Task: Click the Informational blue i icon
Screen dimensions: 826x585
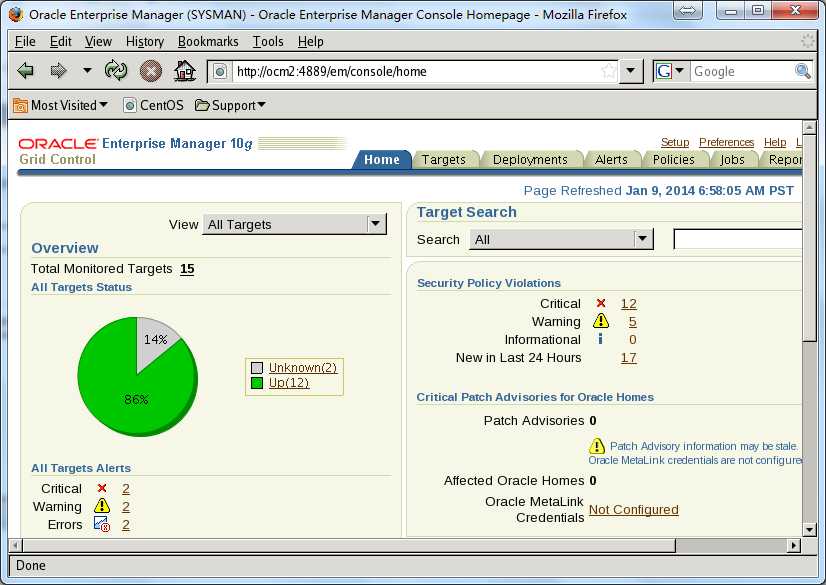Action: point(600,339)
